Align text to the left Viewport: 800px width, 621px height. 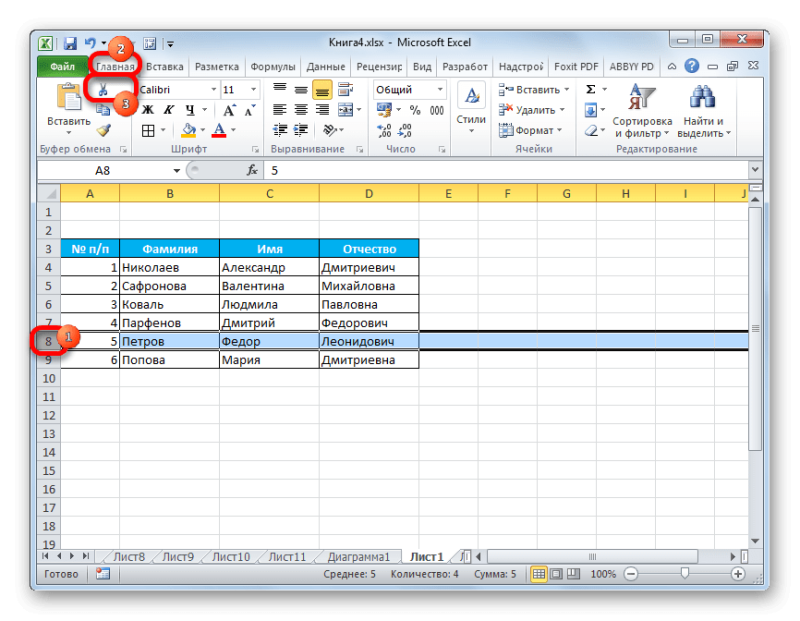[279, 109]
